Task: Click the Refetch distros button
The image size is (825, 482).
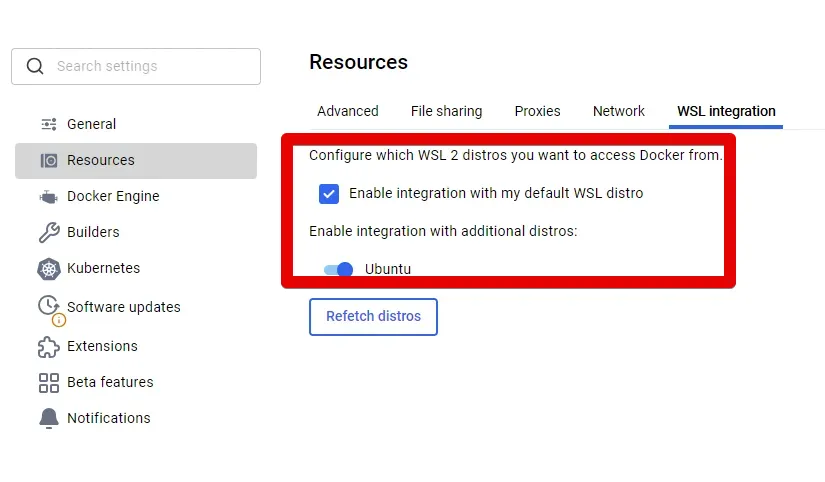Action: 373,316
